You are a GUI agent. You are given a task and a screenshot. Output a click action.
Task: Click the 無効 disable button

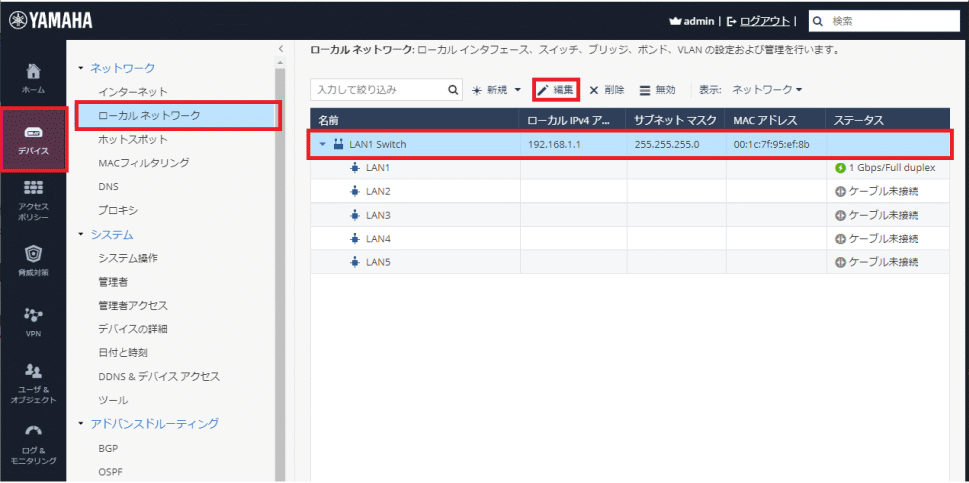pos(657,90)
